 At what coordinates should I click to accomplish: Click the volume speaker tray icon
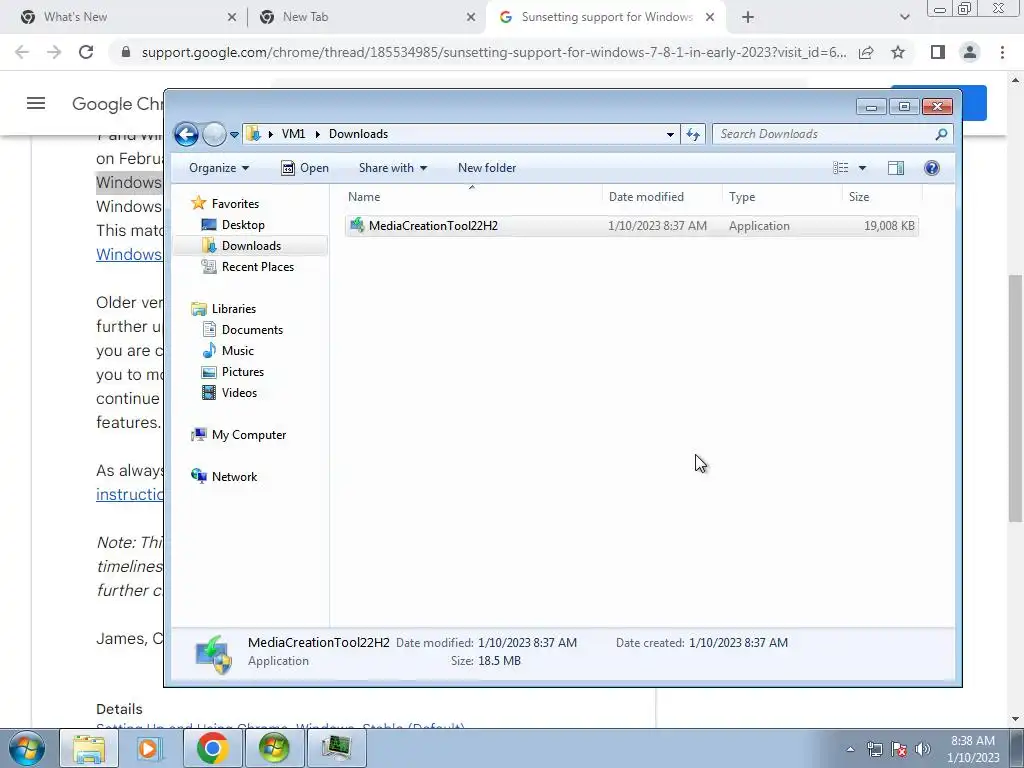[x=922, y=749]
